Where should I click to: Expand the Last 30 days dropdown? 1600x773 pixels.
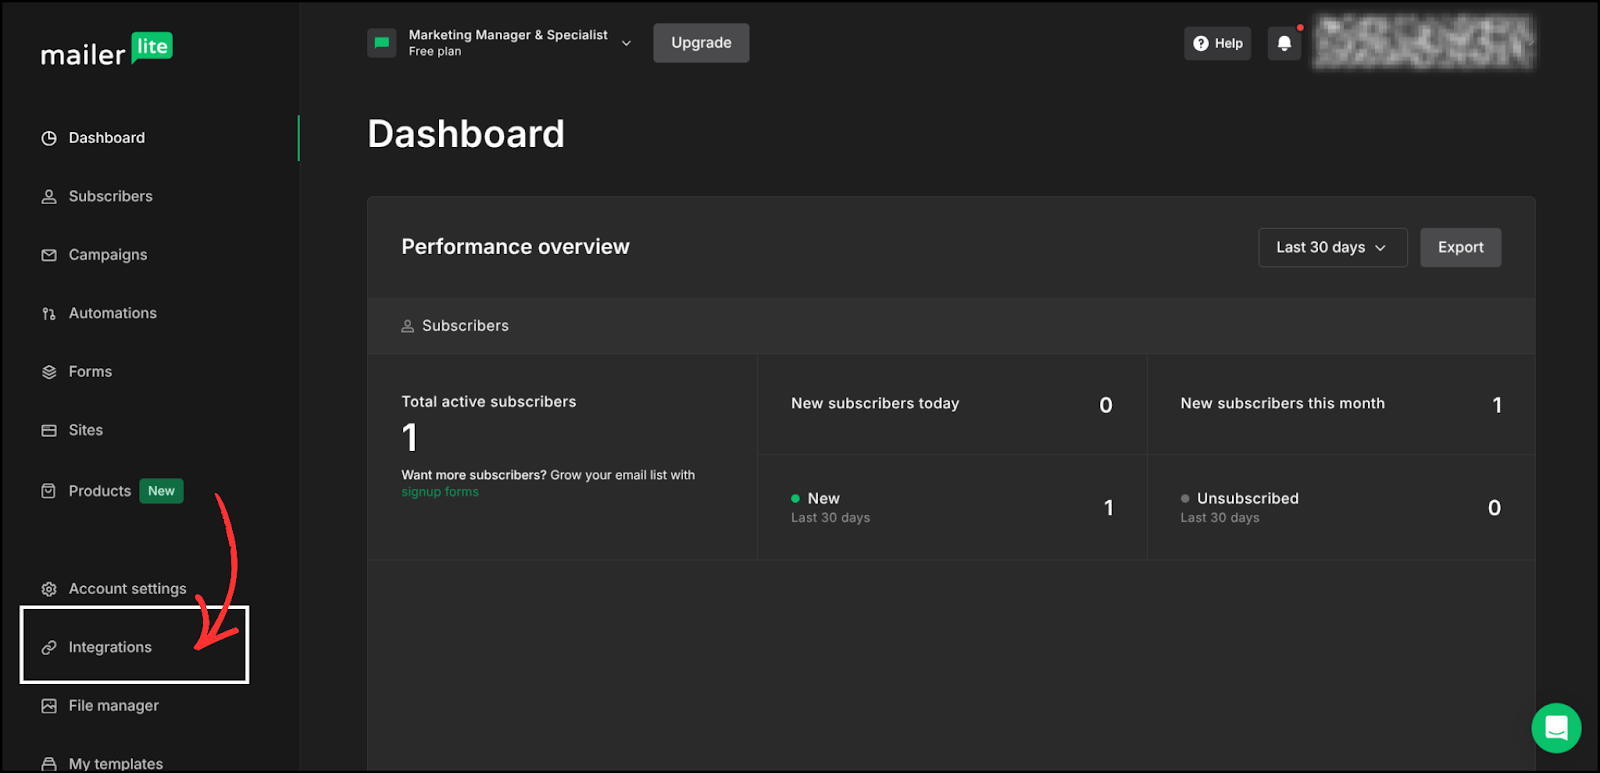[x=1332, y=248]
